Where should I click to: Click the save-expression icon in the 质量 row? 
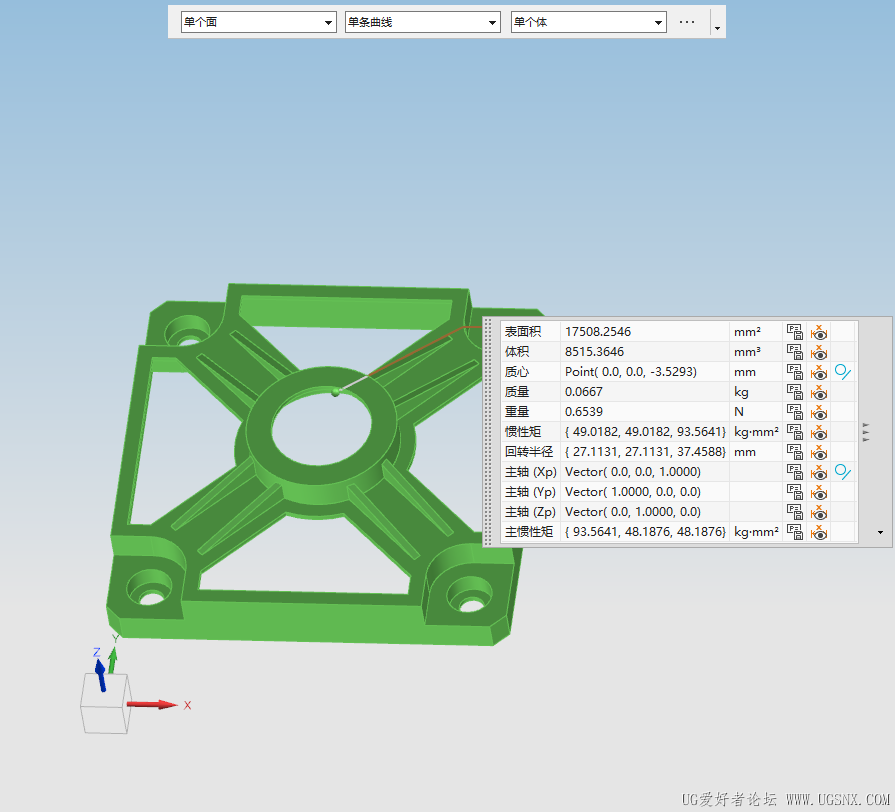point(795,391)
